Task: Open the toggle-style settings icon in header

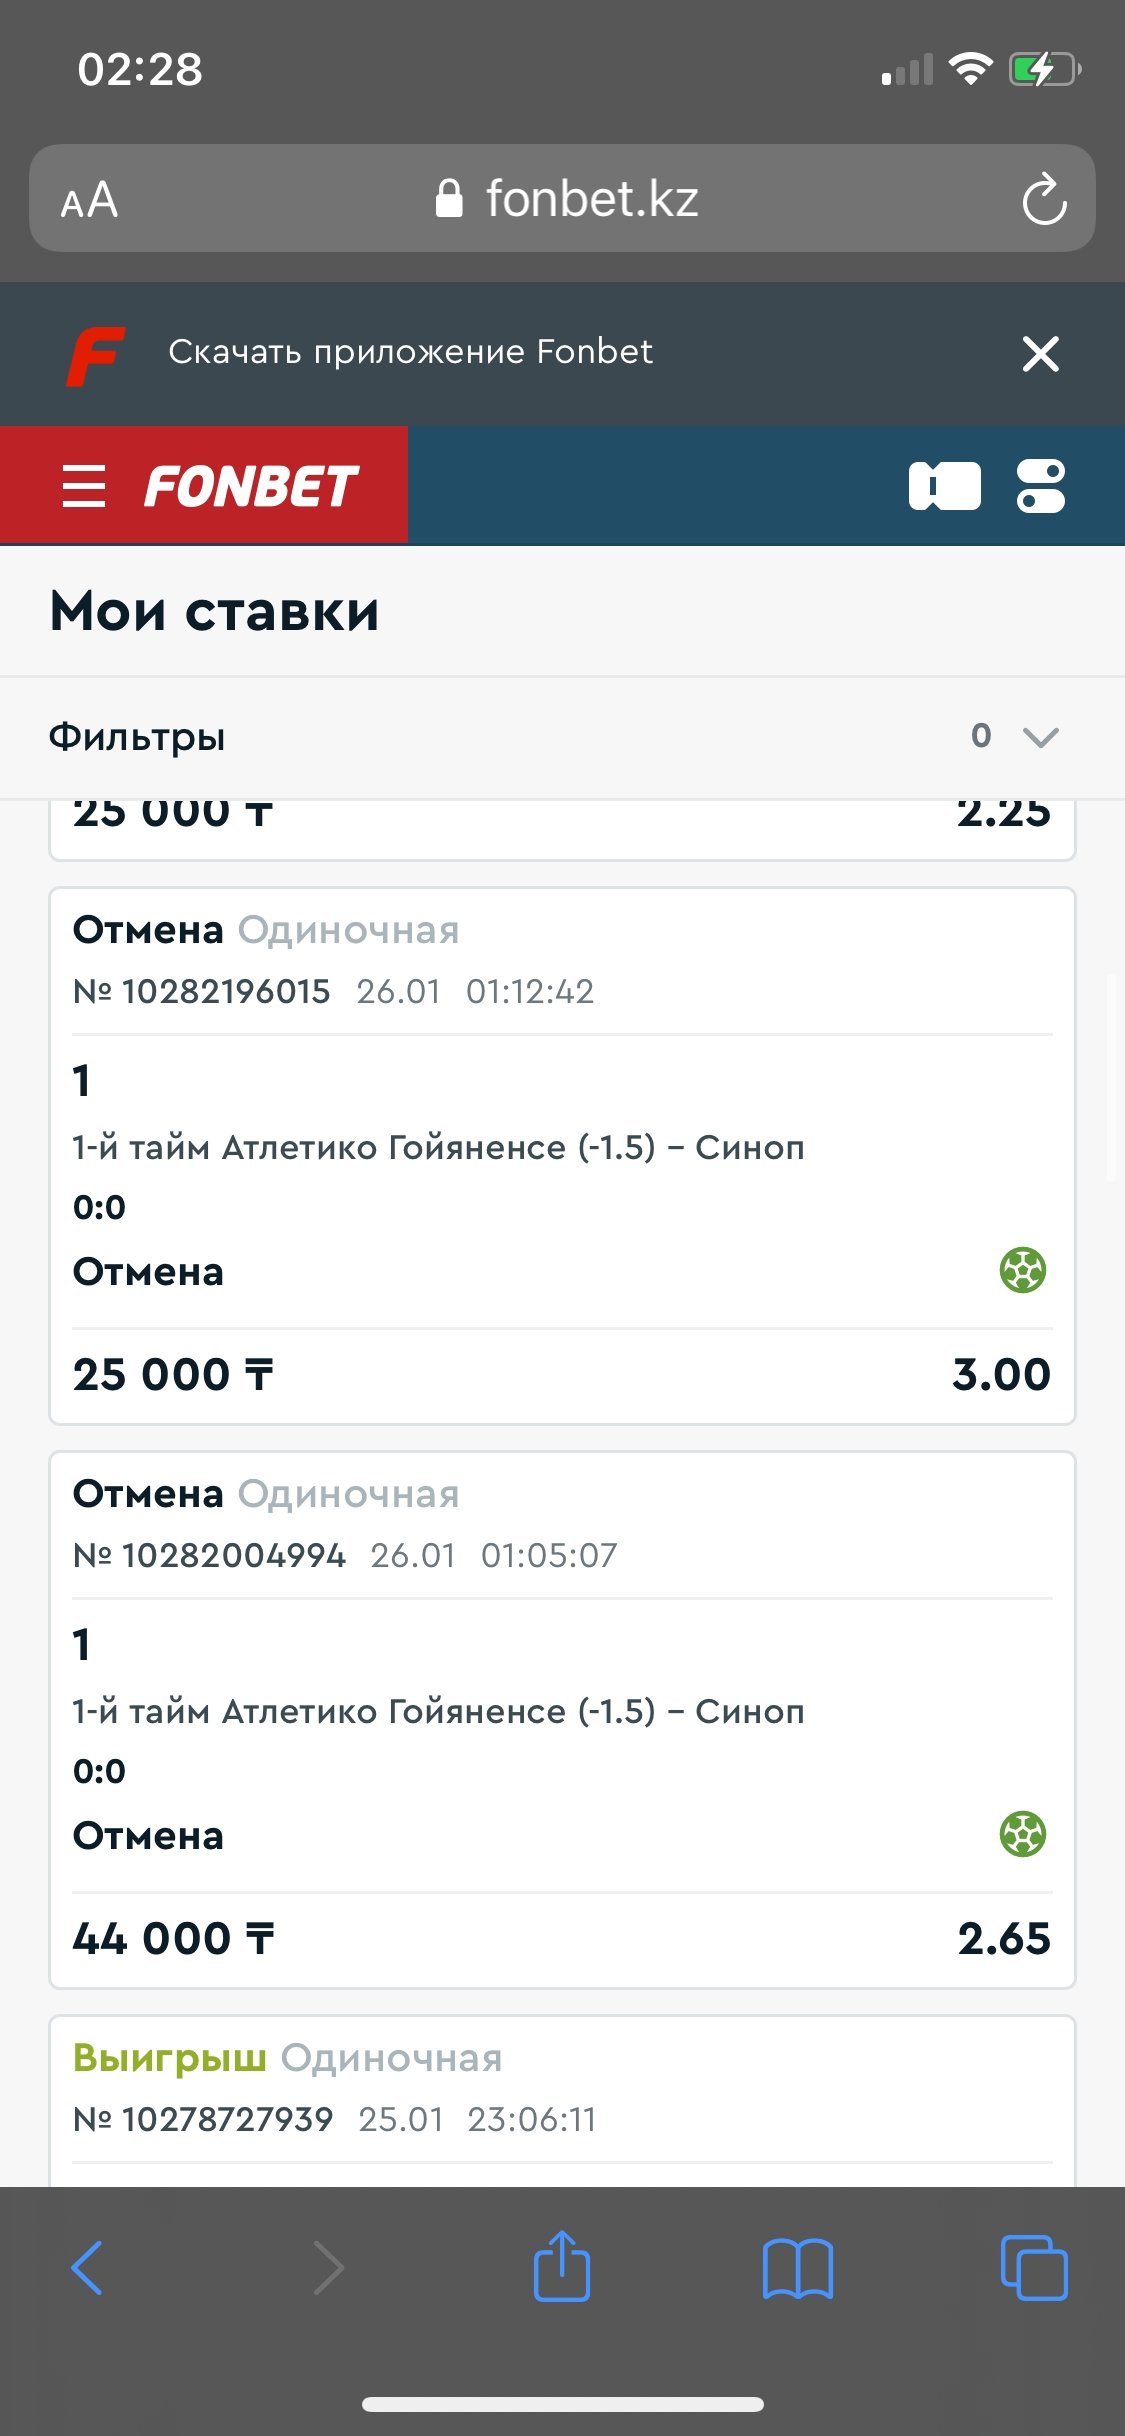Action: 1040,486
